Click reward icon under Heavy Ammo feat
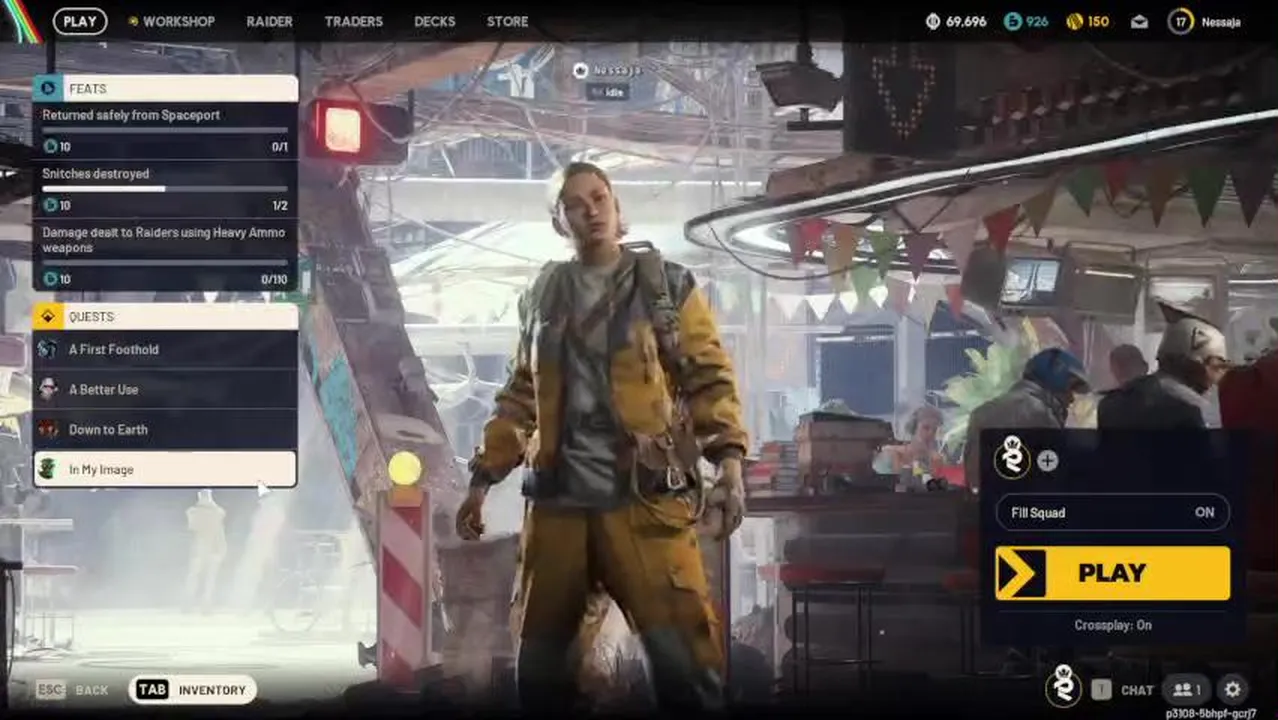 click(50, 279)
